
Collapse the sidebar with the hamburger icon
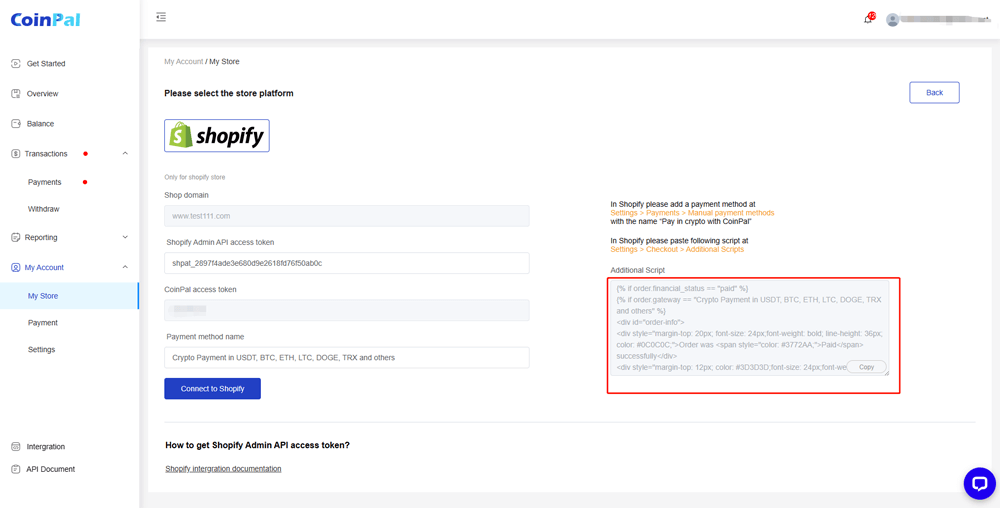161,17
